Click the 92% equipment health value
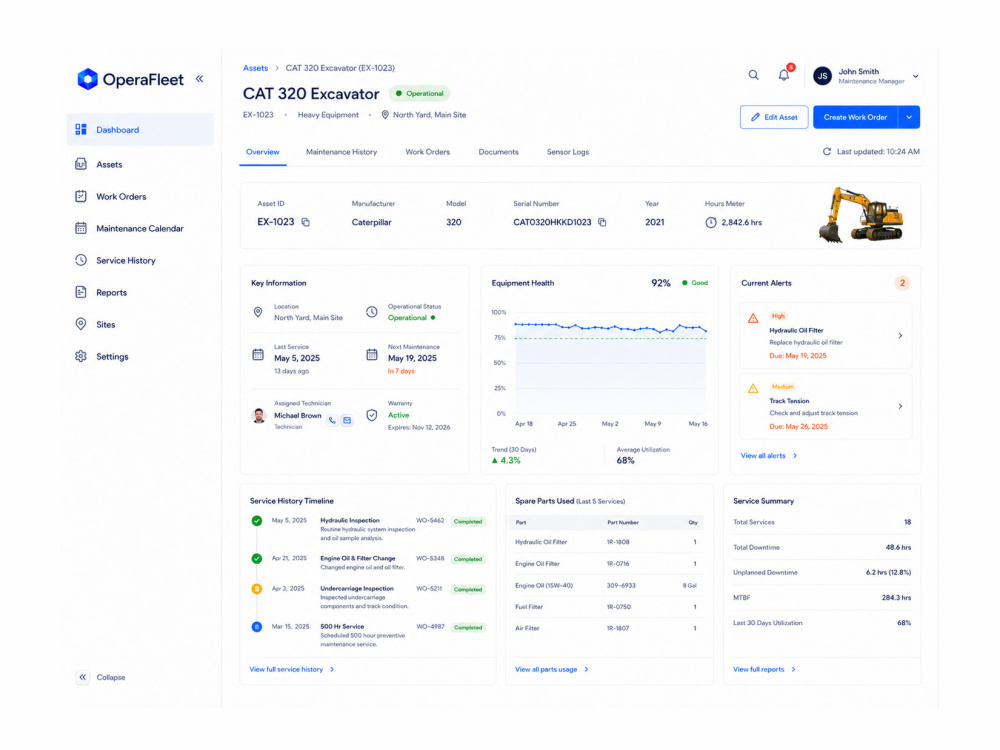Image resolution: width=1000 pixels, height=750 pixels. click(x=661, y=283)
